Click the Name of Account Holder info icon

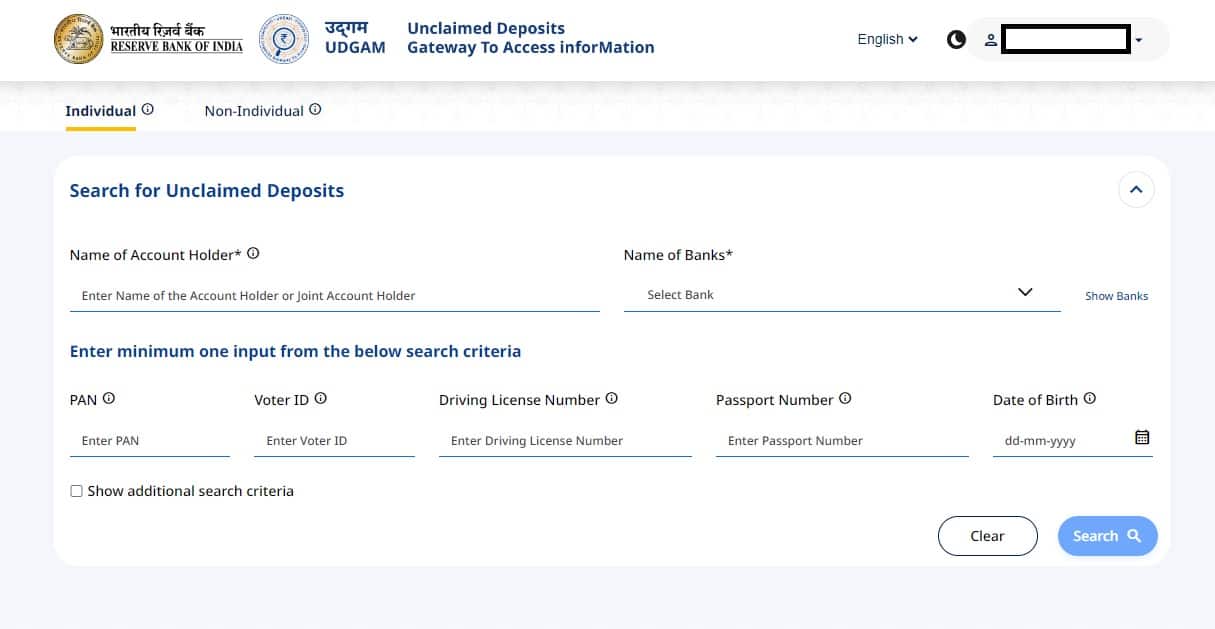(x=253, y=253)
